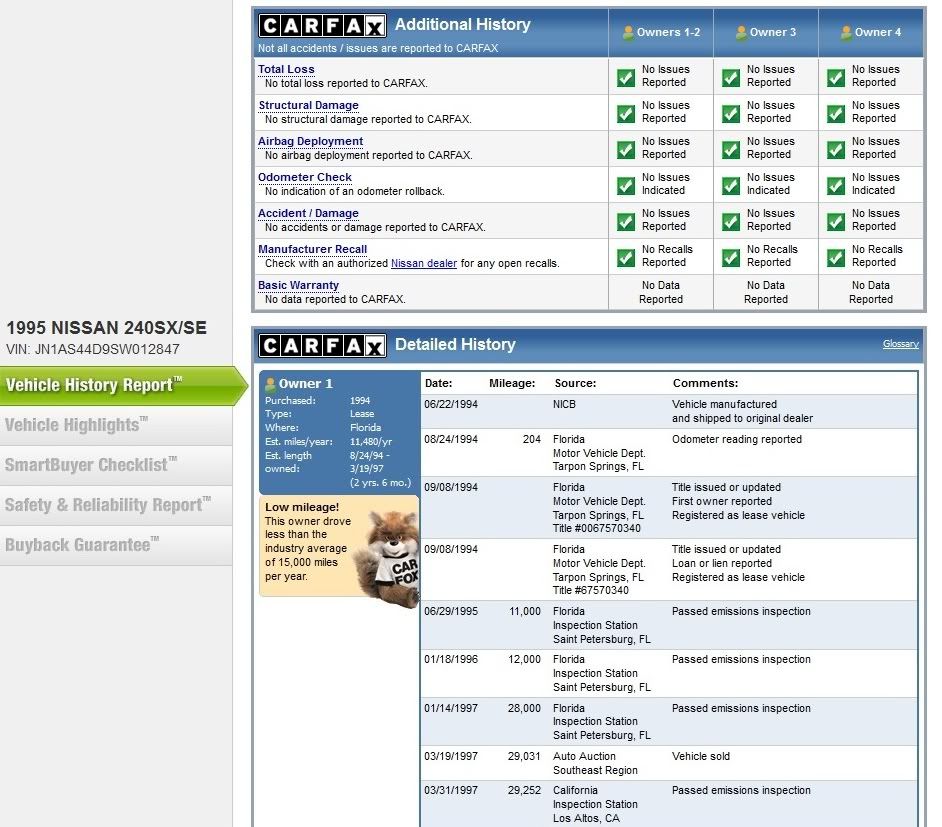The width and height of the screenshot is (942, 827).
Task: Click the Owner 1 person icon in Detailed History
Action: click(270, 384)
